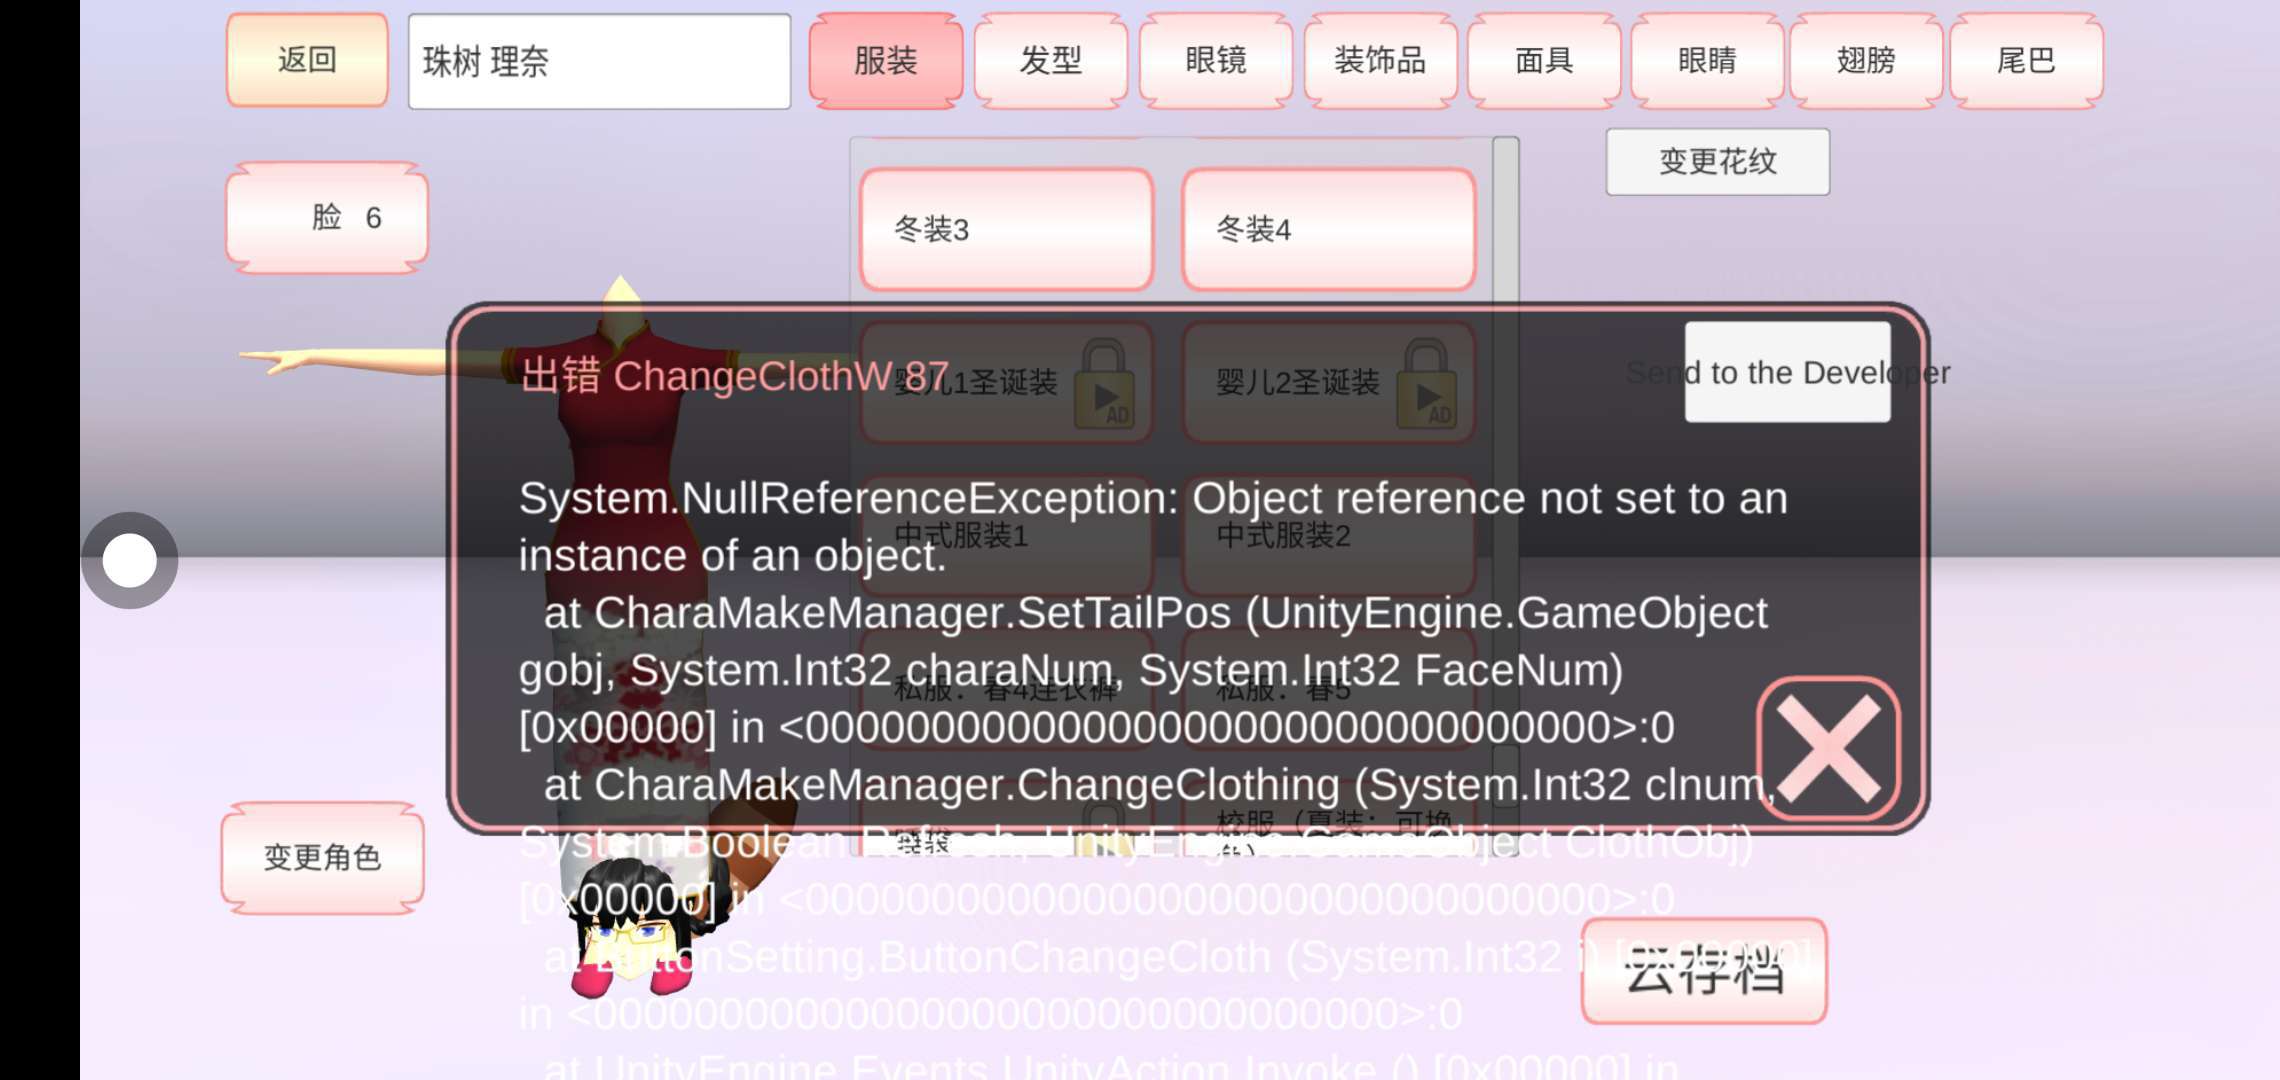The width and height of the screenshot is (2280, 1080).
Task: Choose the 冬装3 outfit
Action: click(x=1007, y=229)
